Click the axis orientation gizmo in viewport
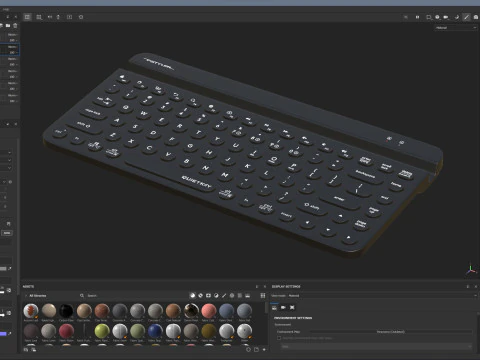The width and height of the screenshot is (480, 360). (471, 269)
